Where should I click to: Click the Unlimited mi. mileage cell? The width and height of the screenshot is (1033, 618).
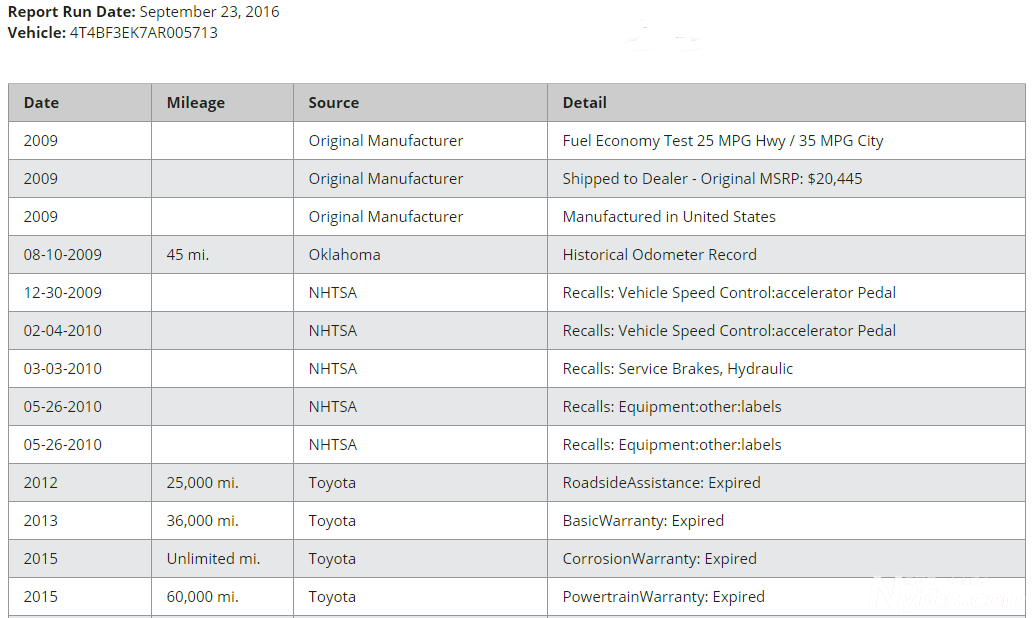coord(213,559)
